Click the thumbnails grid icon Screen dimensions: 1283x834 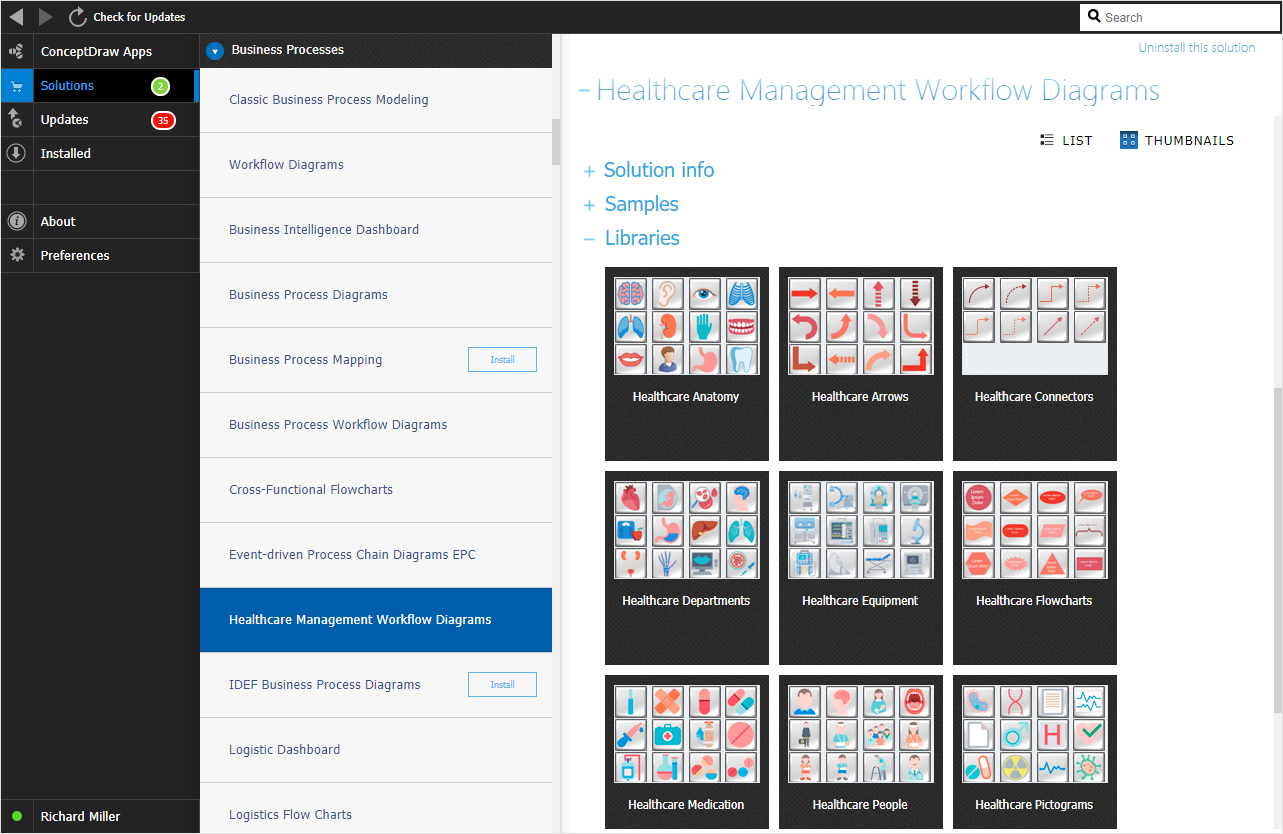click(x=1129, y=140)
